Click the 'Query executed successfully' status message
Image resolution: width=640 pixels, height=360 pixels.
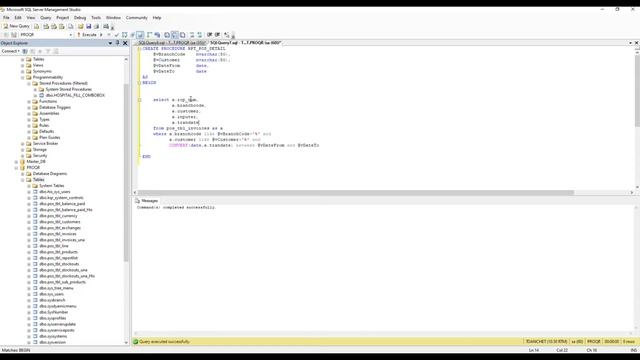[x=164, y=342]
